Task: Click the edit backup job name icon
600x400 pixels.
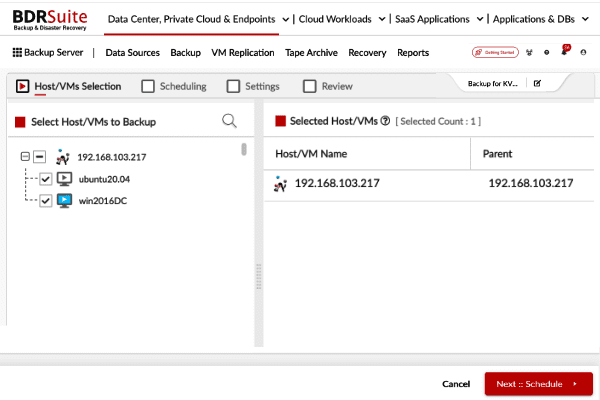Action: (x=537, y=83)
